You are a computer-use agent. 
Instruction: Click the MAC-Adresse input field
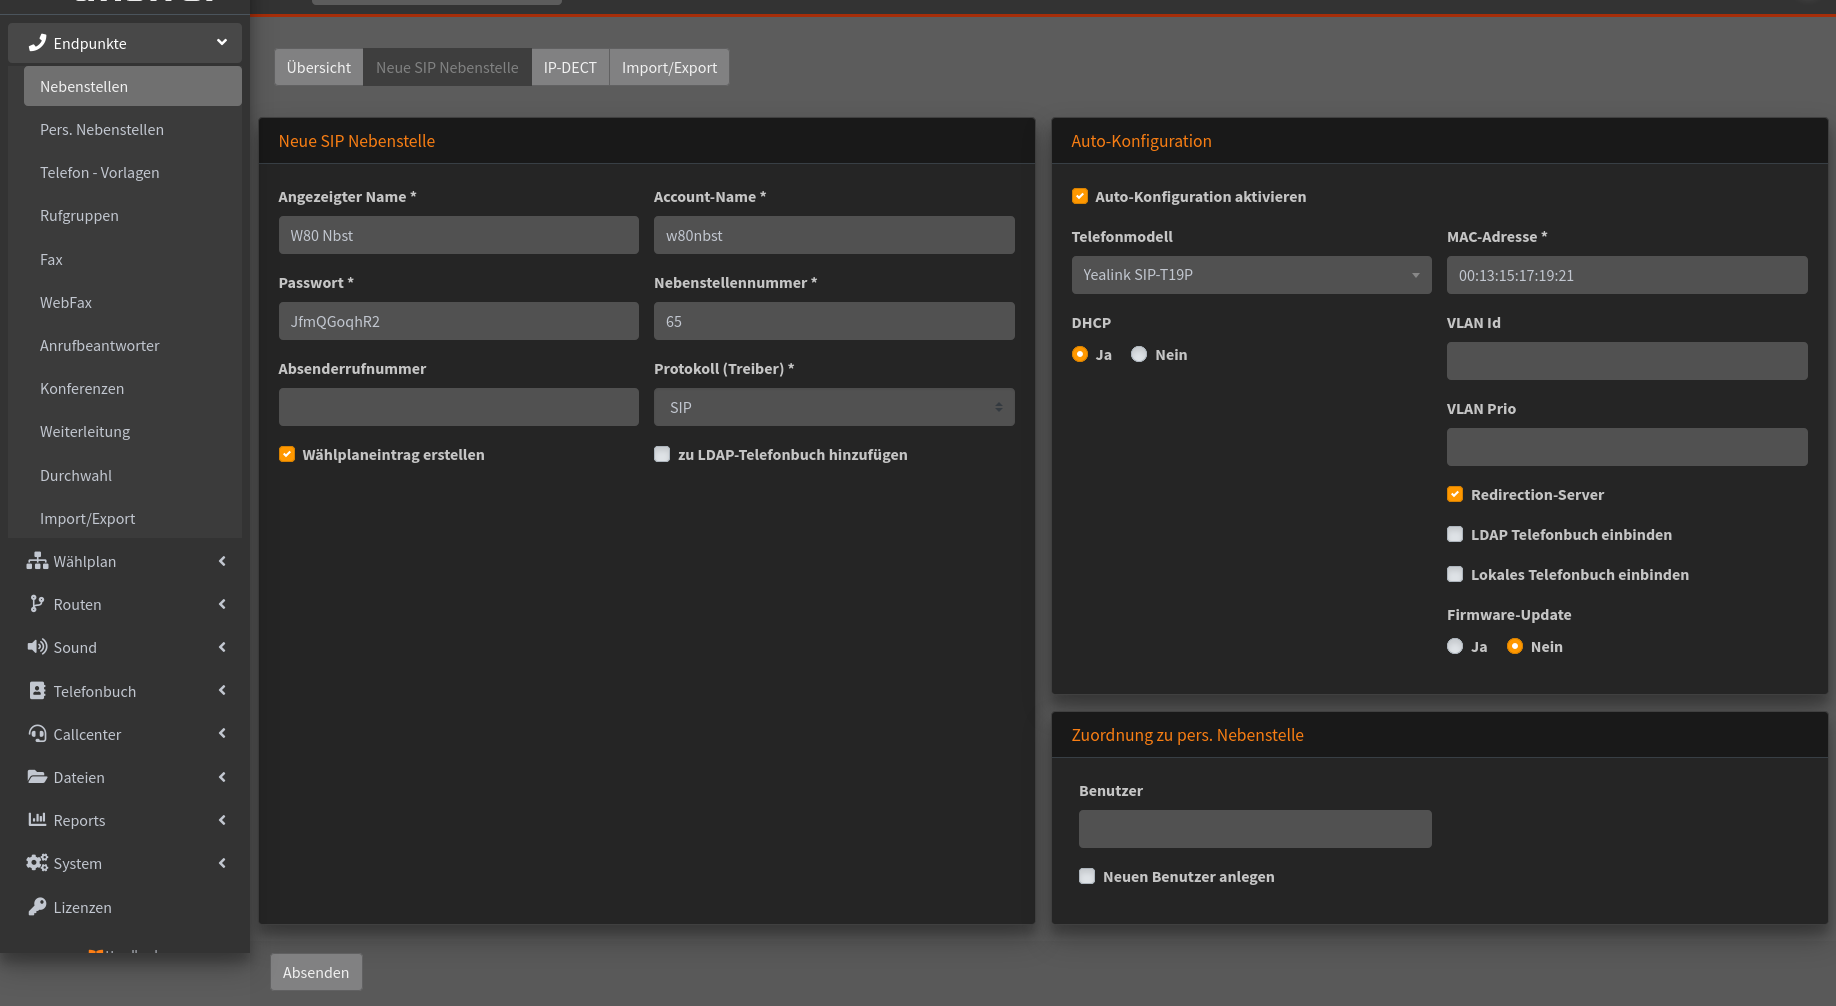(1627, 275)
